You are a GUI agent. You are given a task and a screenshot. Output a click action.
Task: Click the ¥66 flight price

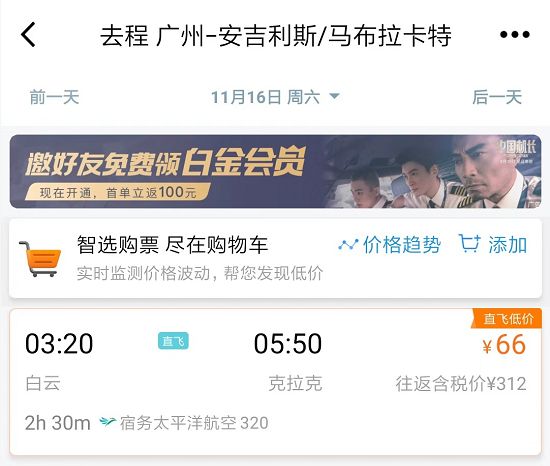(x=504, y=344)
